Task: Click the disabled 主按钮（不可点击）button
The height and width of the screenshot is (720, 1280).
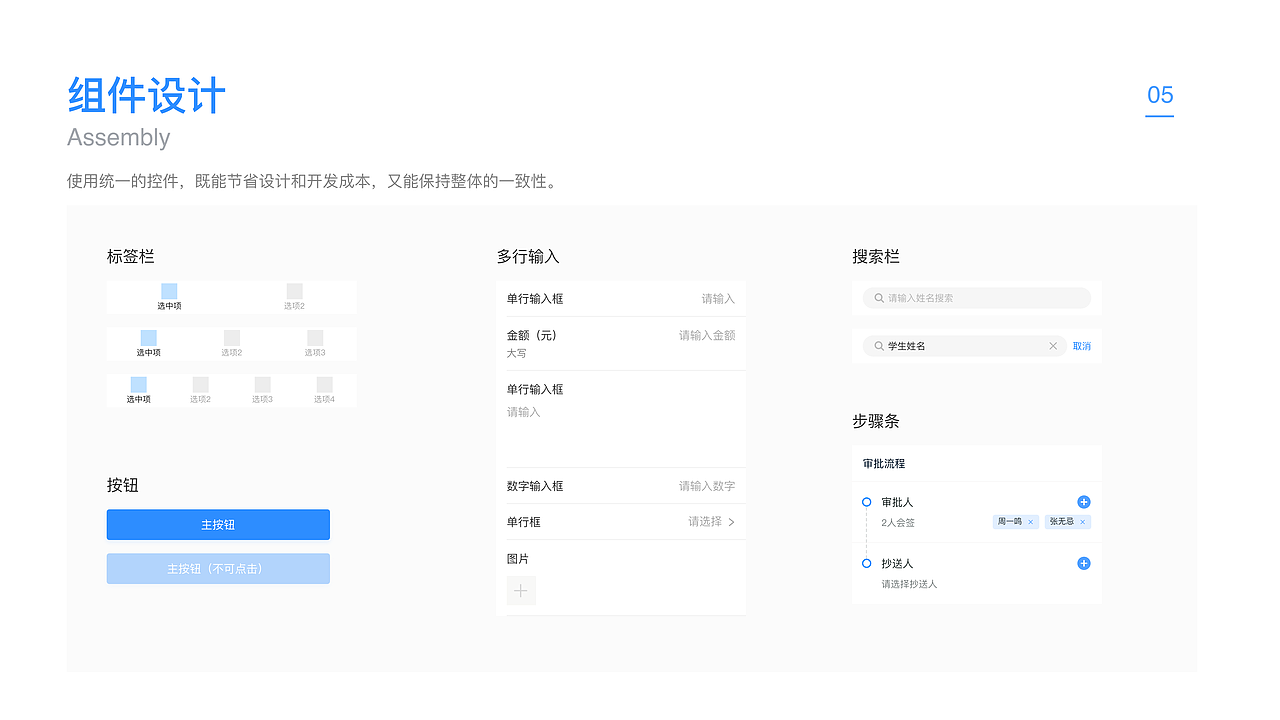Action: [x=218, y=568]
